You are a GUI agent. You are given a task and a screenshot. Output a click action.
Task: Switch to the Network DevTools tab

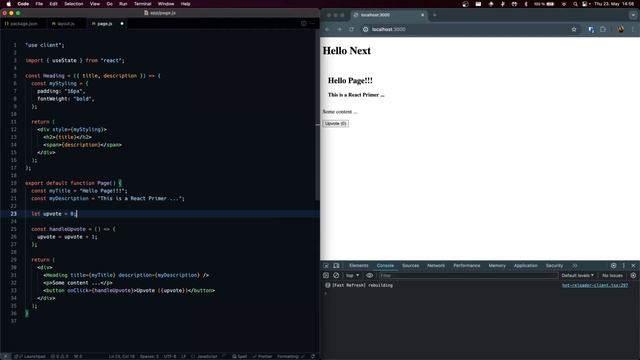coord(436,266)
